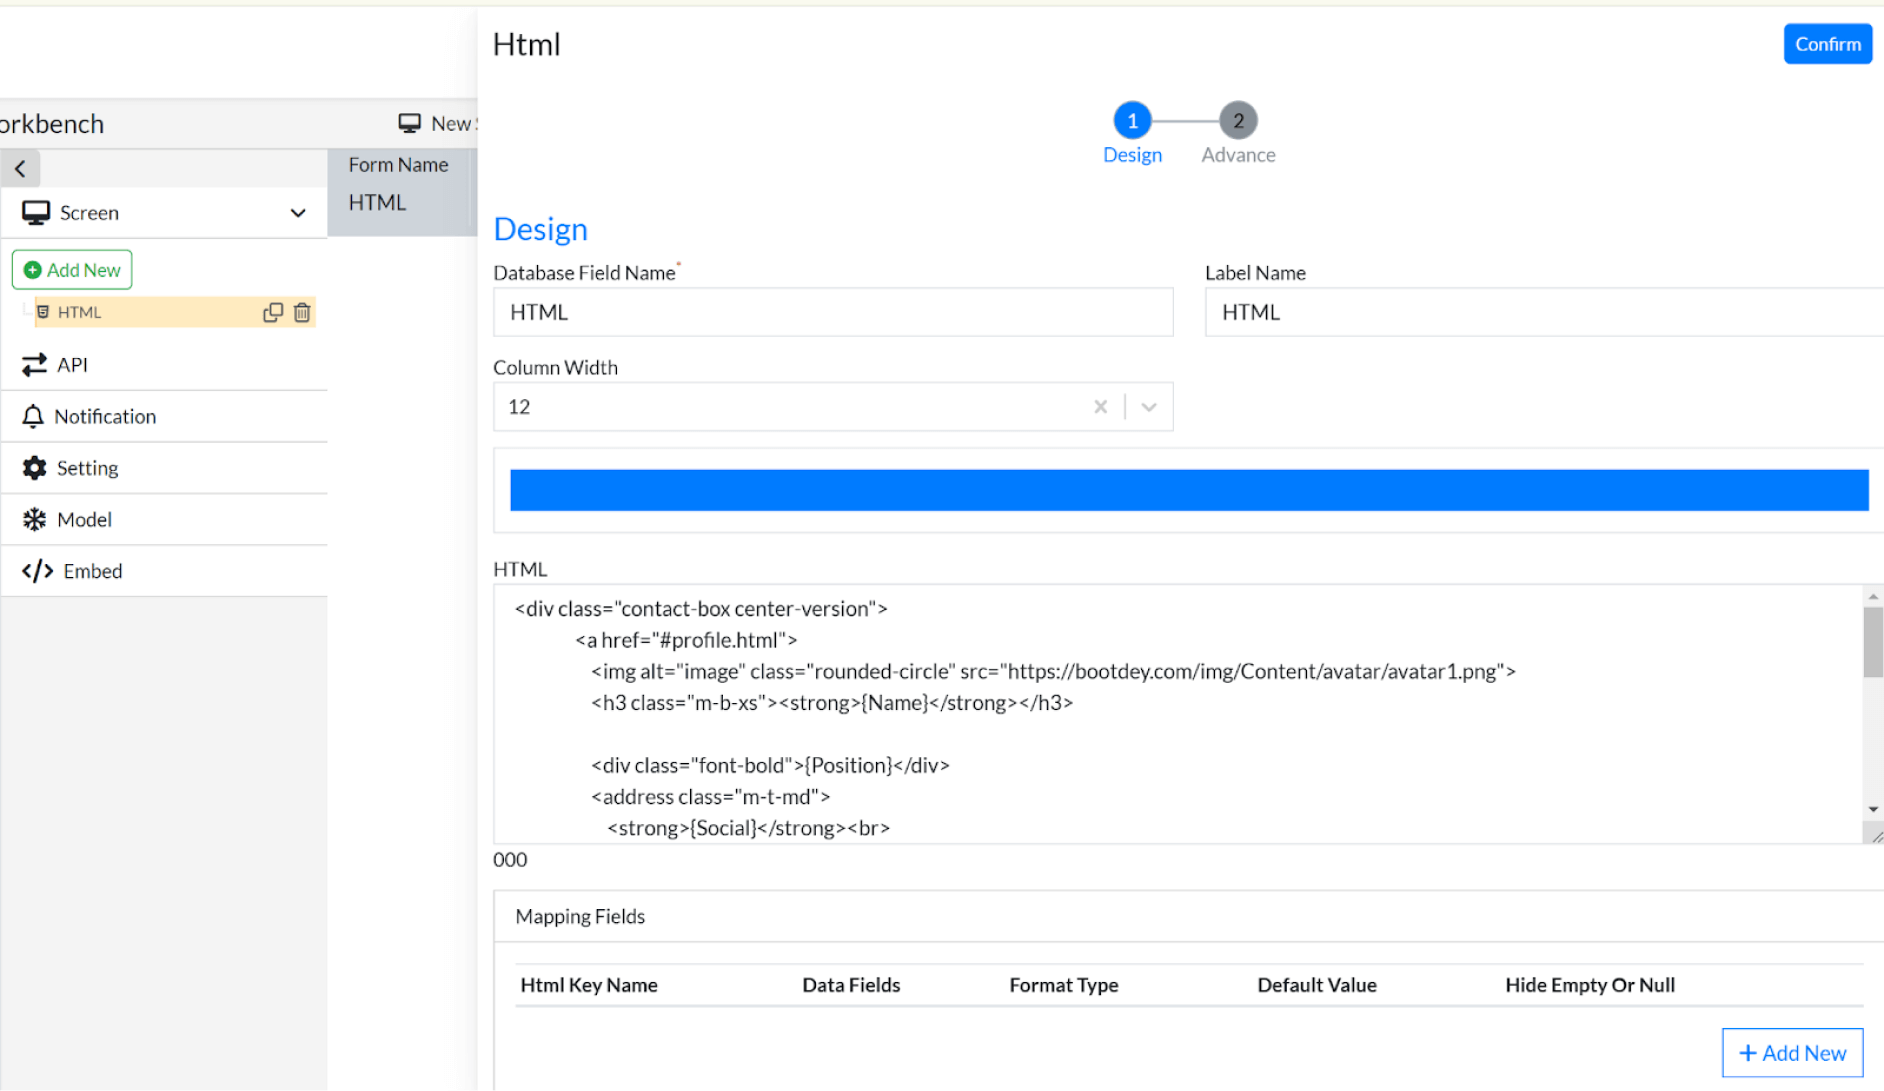The height and width of the screenshot is (1091, 1884).
Task: Open the API section
Action: point(72,365)
